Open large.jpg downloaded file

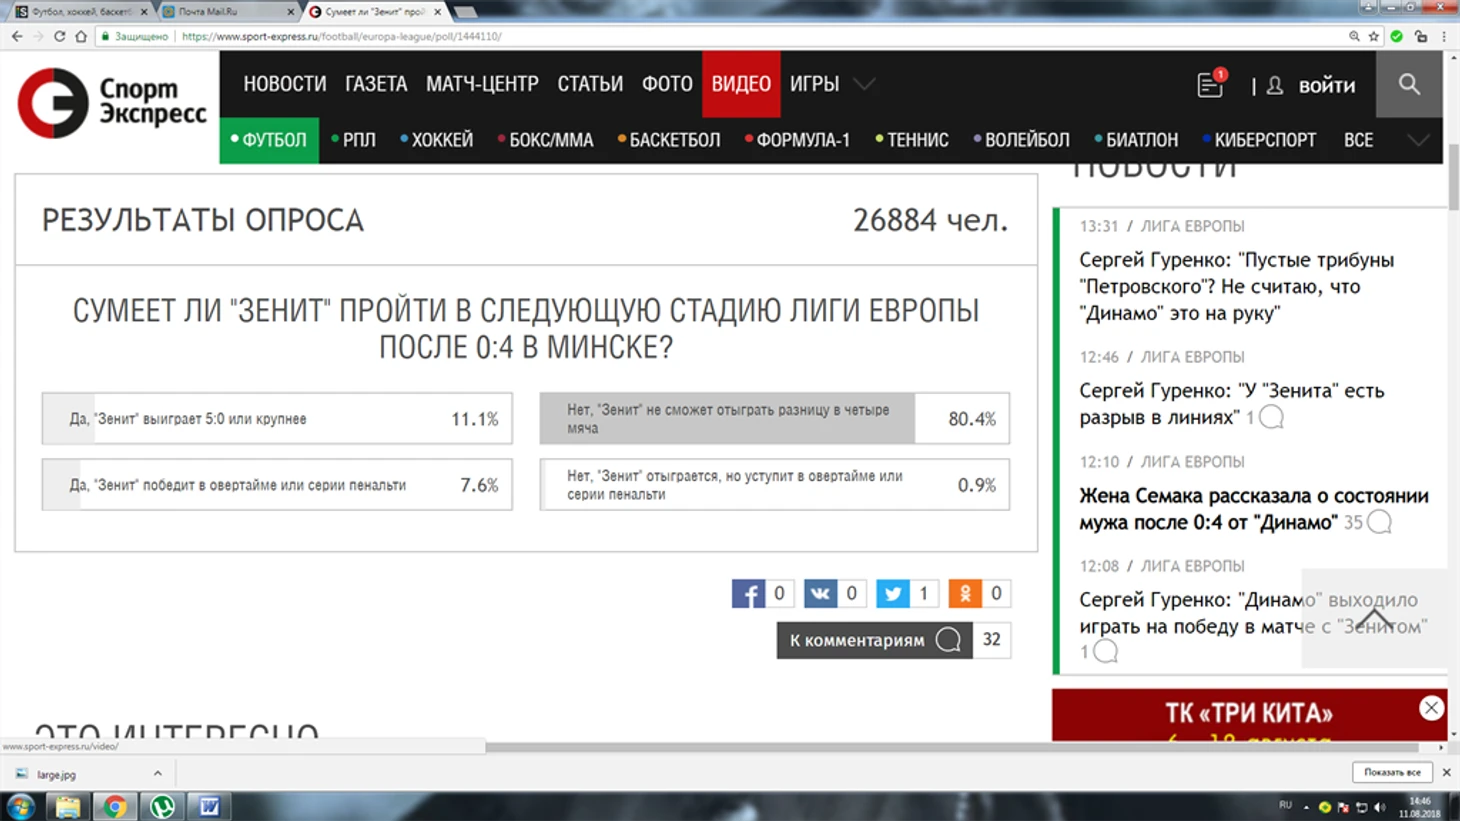coord(56,774)
